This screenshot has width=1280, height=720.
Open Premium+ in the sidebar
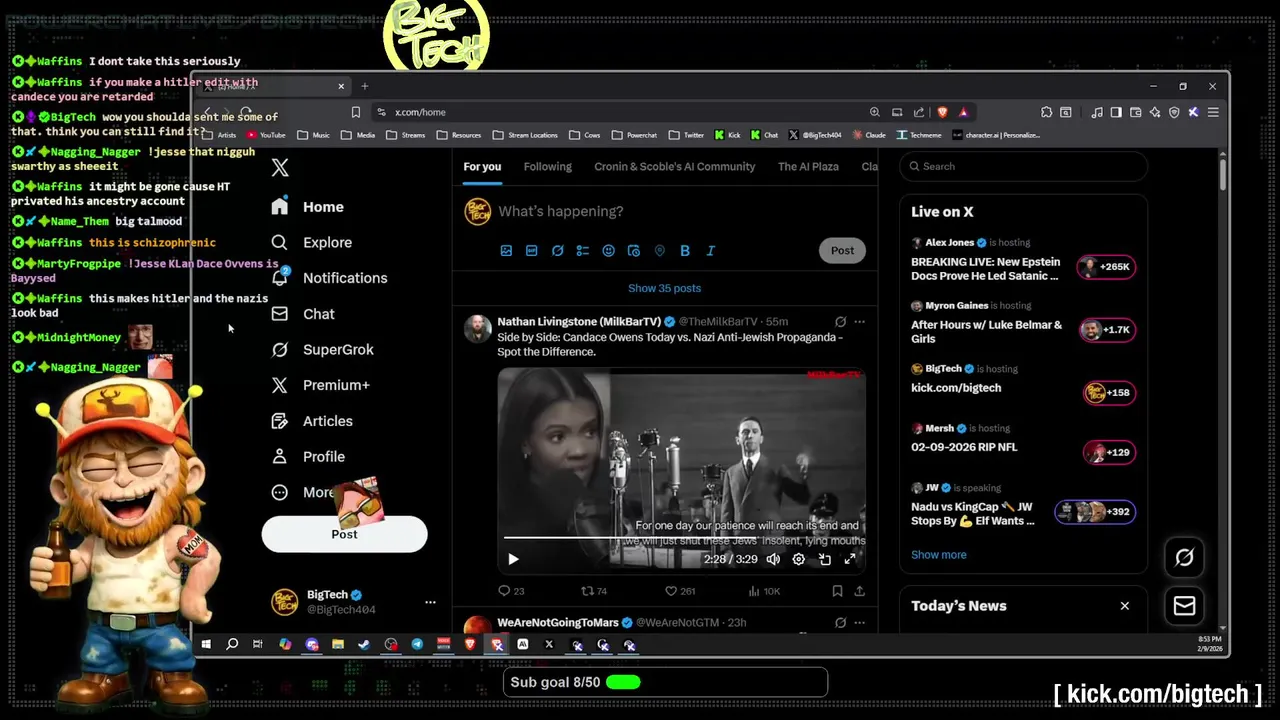[x=321, y=385]
